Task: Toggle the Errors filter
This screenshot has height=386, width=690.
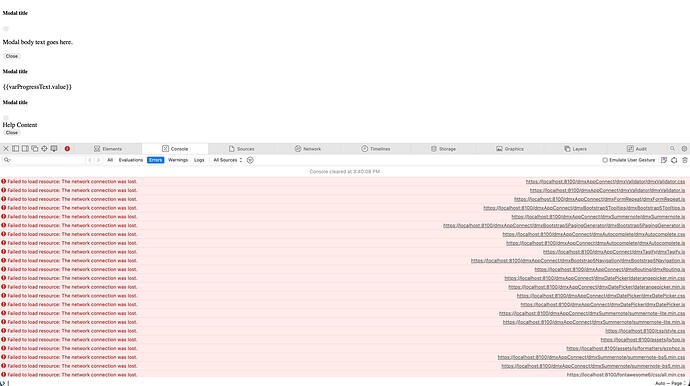Action: point(155,160)
